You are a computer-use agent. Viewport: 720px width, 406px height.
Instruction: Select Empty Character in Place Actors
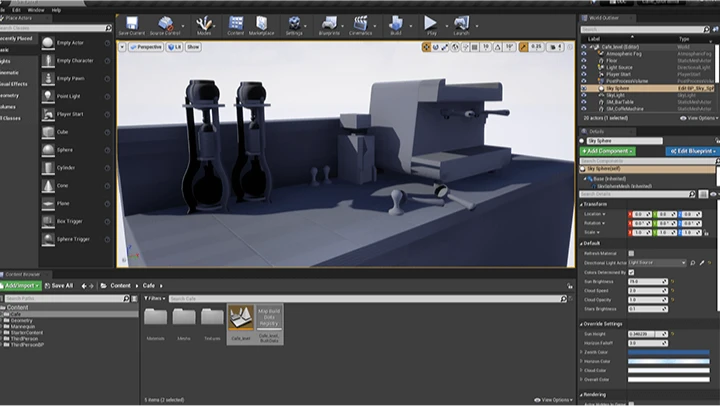pos(76,61)
